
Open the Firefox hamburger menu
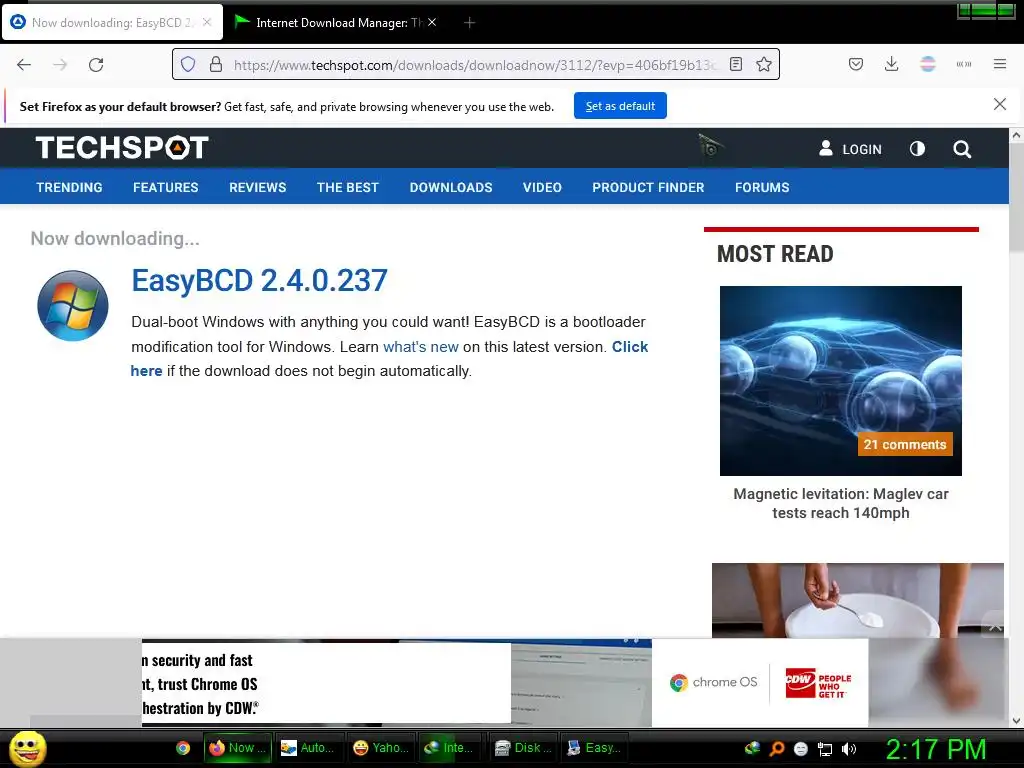pyautogui.click(x=999, y=64)
